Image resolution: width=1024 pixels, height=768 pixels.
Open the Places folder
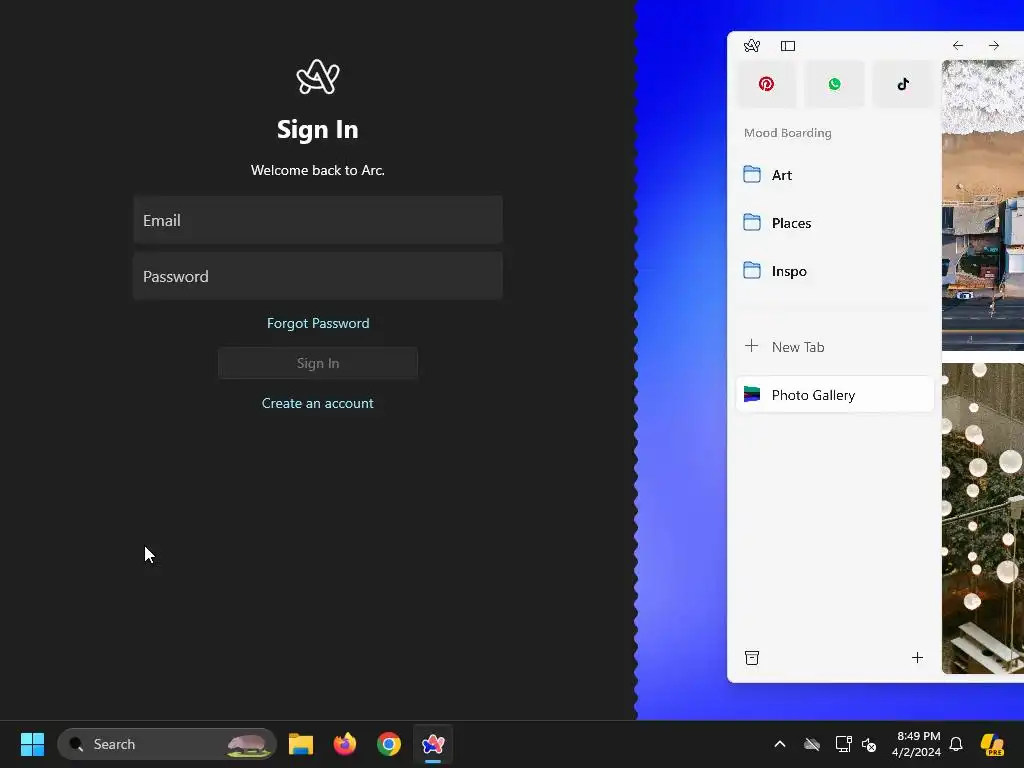(835, 223)
